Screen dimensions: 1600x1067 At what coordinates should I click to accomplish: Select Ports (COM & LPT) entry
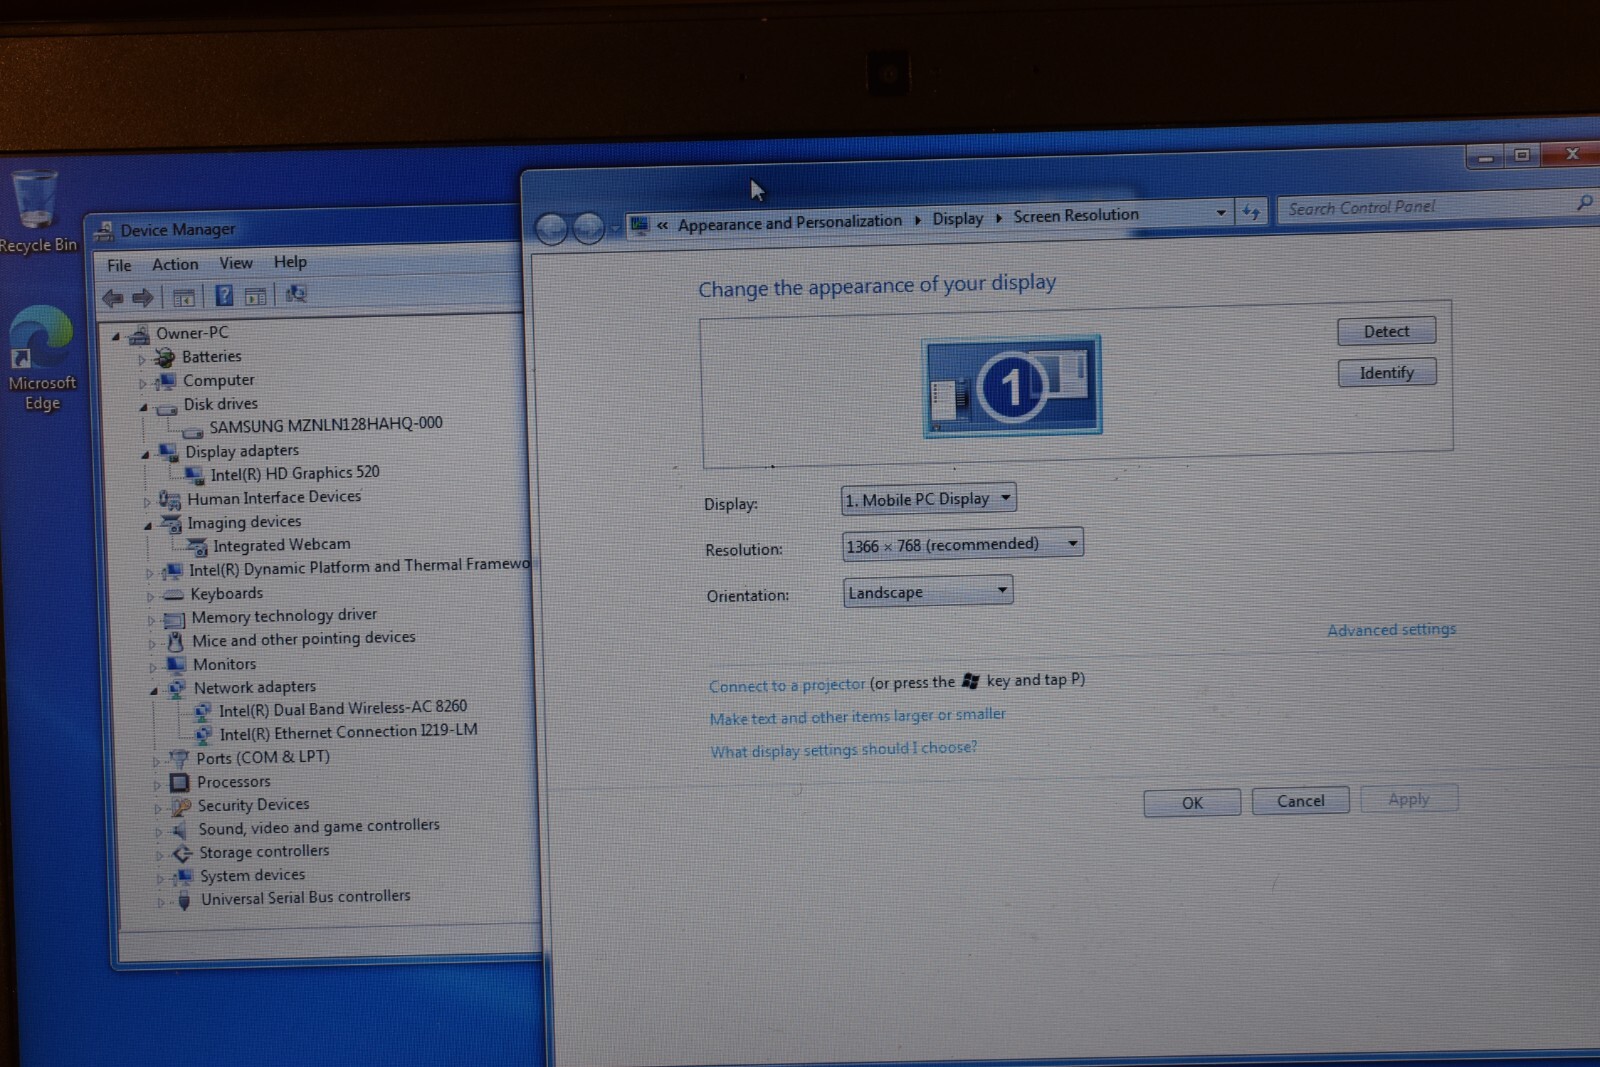263,758
